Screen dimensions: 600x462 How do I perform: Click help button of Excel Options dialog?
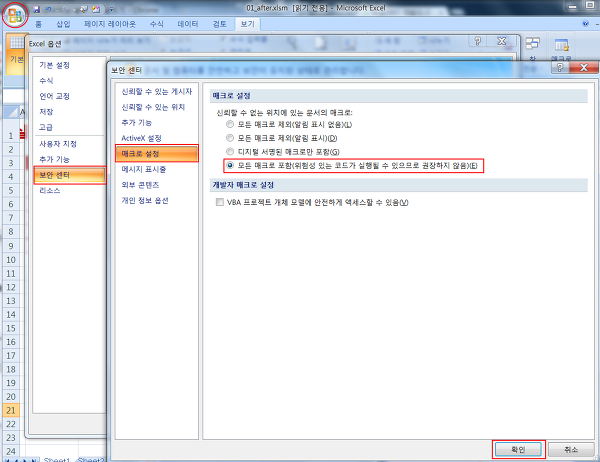[x=478, y=41]
